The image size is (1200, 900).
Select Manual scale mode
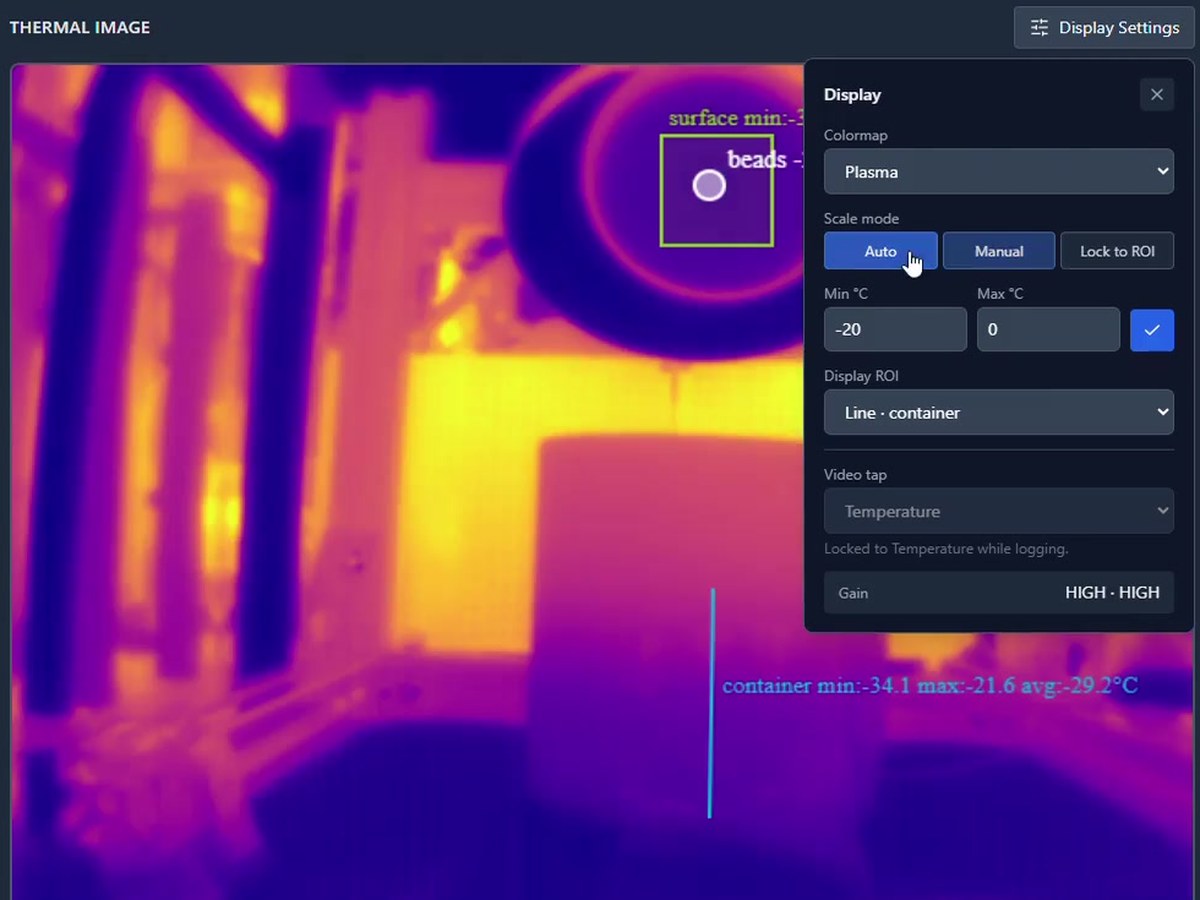tap(999, 251)
